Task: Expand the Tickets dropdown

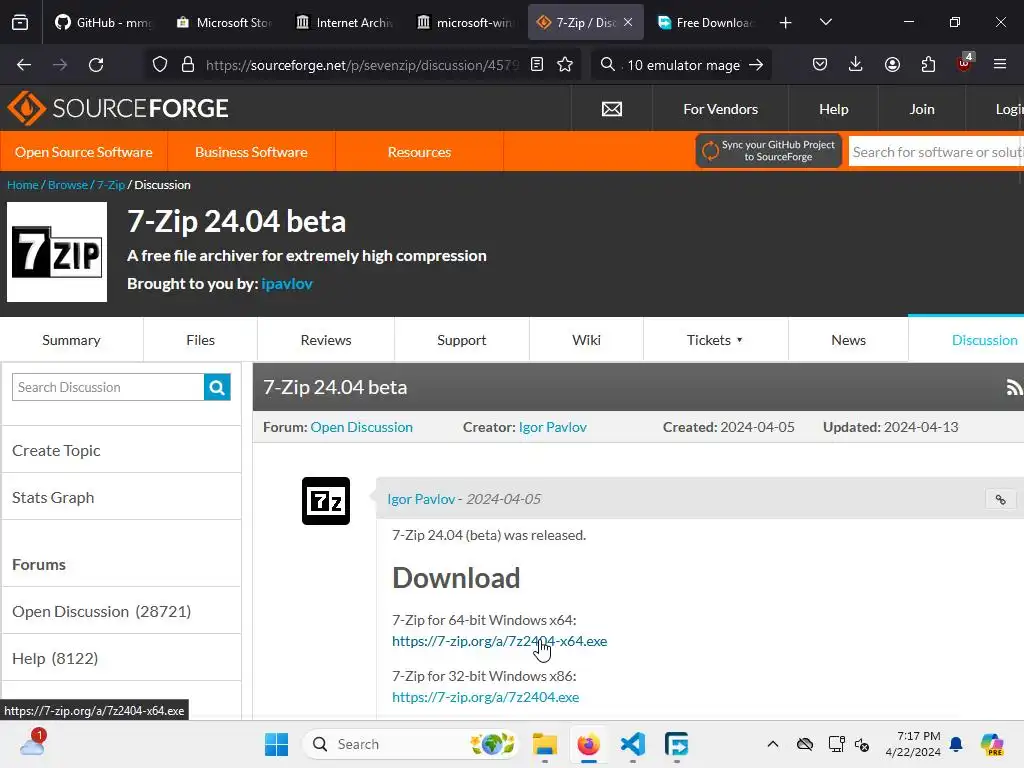Action: [715, 340]
